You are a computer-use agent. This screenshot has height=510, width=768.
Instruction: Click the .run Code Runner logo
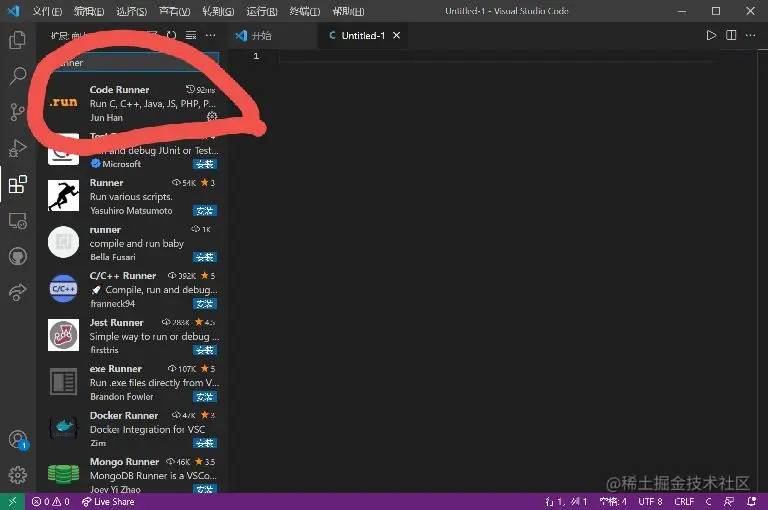(x=63, y=102)
